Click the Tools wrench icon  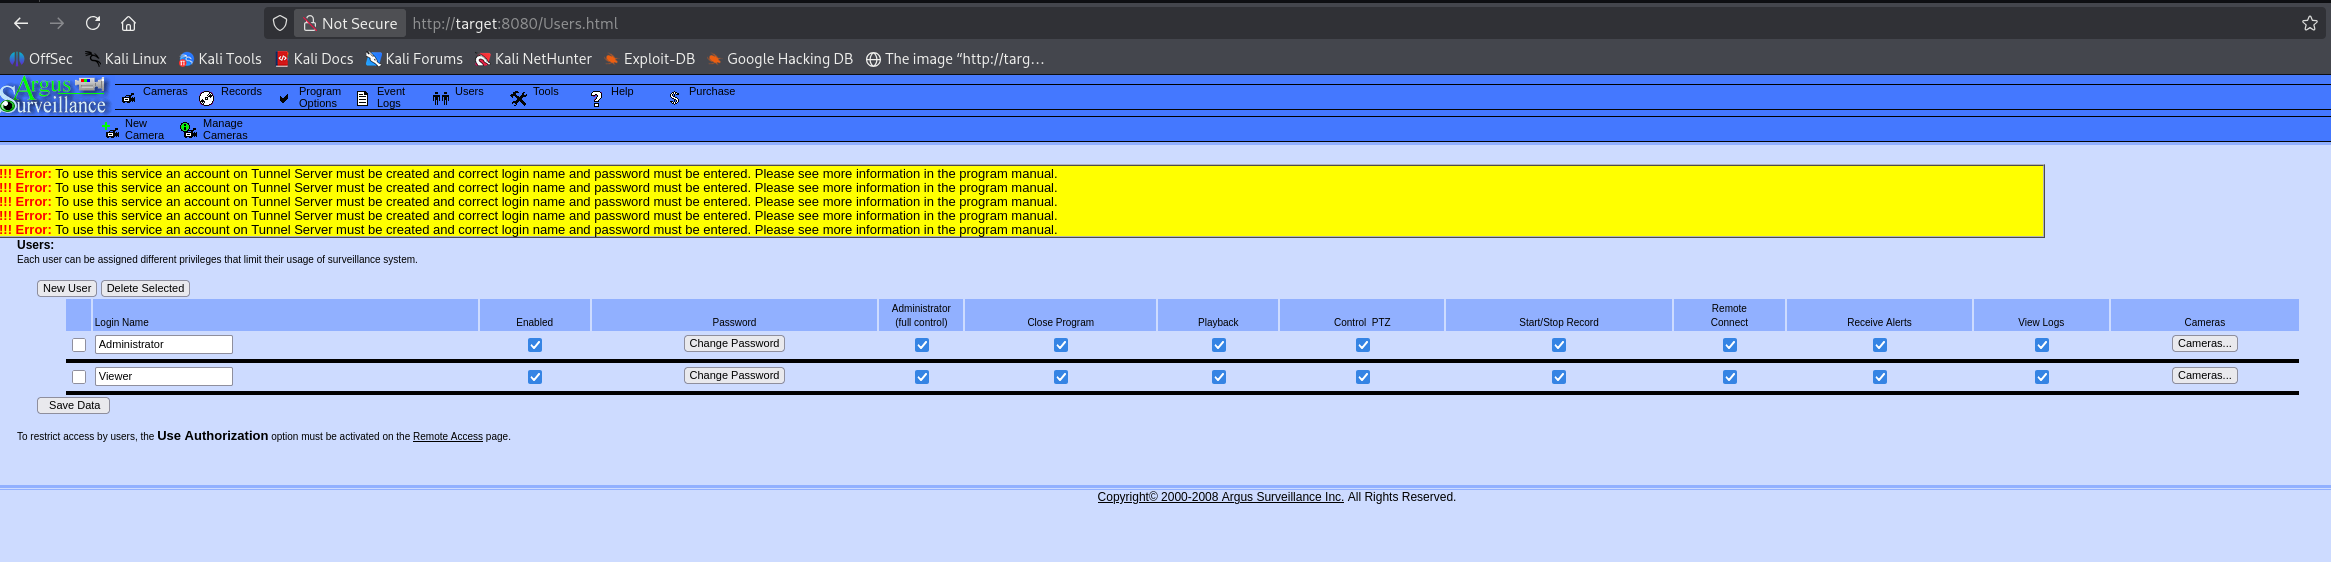[x=519, y=98]
